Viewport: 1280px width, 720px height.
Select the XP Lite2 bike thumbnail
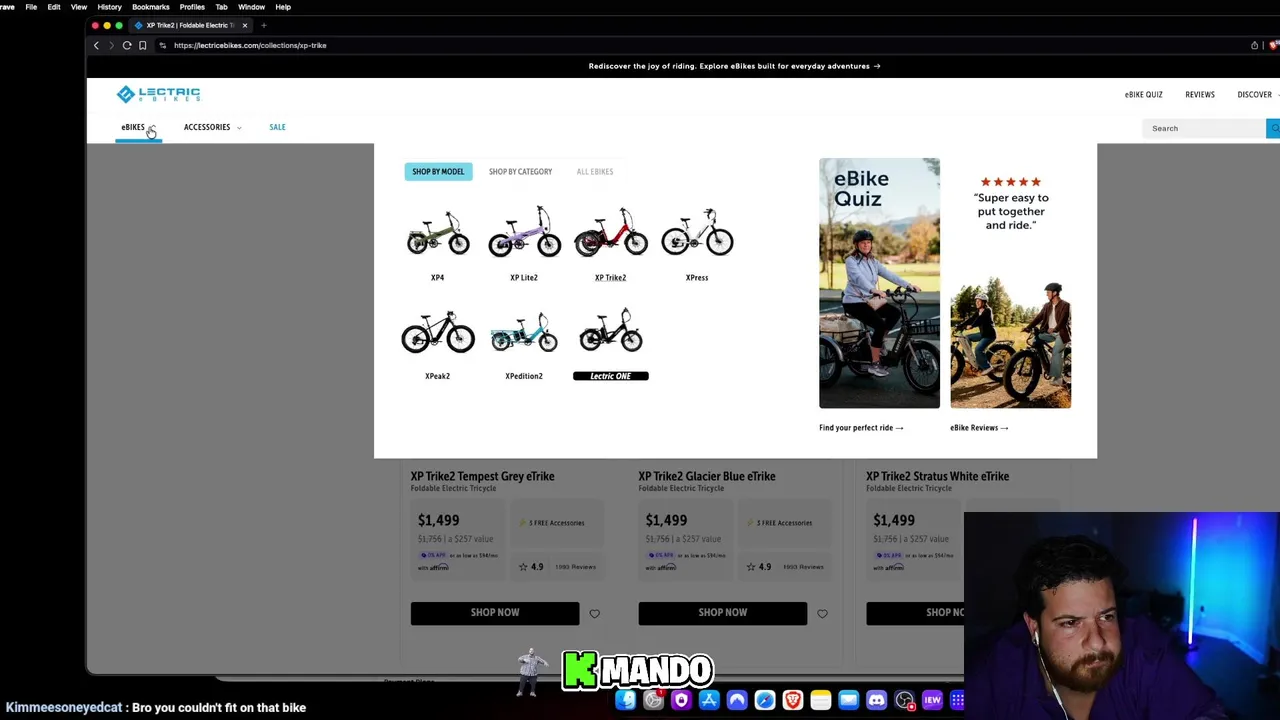click(524, 233)
